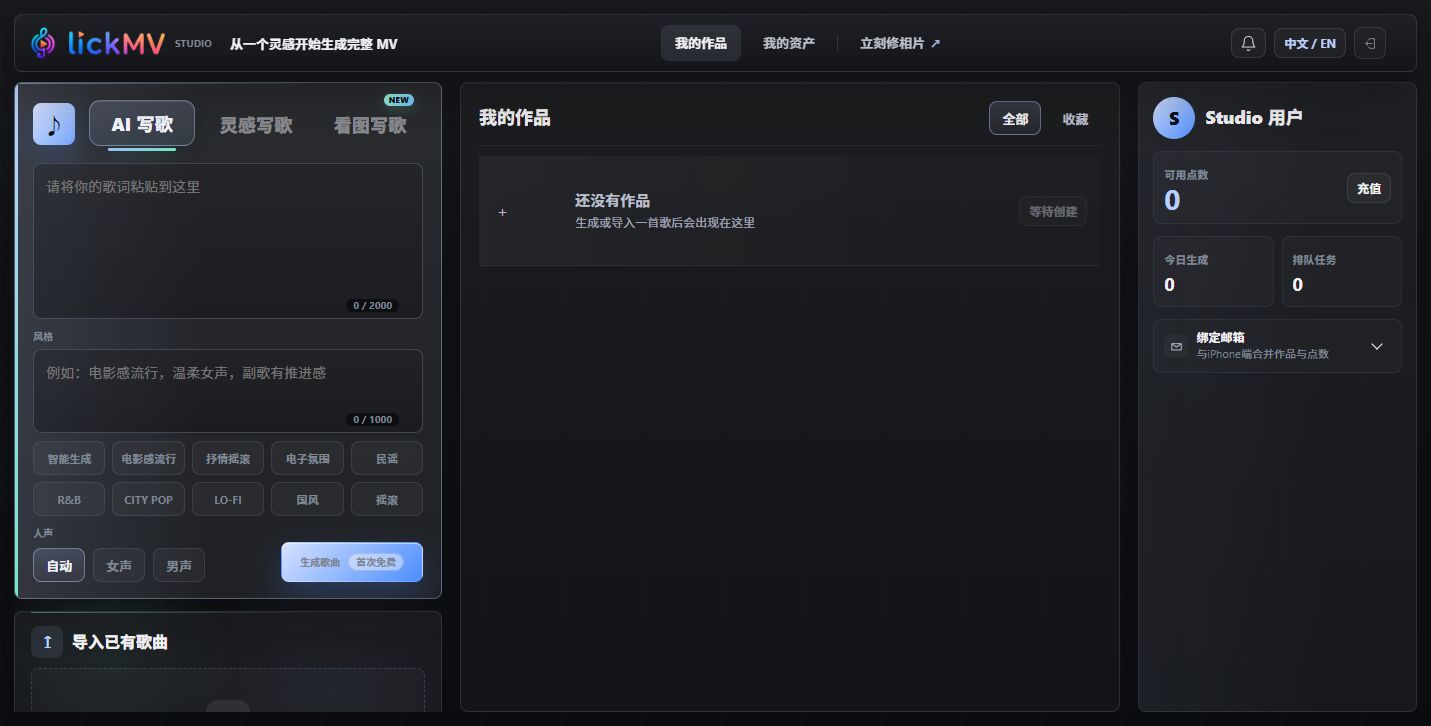
Task: Click the envelope icon beside 绑定邮箱
Action: point(1176,346)
